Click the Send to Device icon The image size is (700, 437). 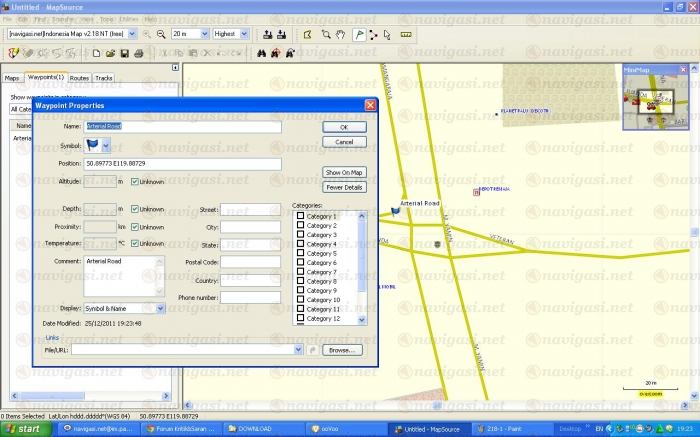[282, 33]
